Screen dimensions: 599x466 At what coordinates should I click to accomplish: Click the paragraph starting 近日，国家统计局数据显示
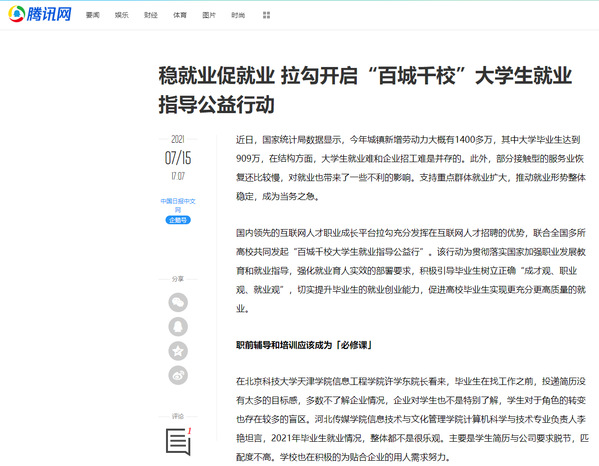point(411,168)
